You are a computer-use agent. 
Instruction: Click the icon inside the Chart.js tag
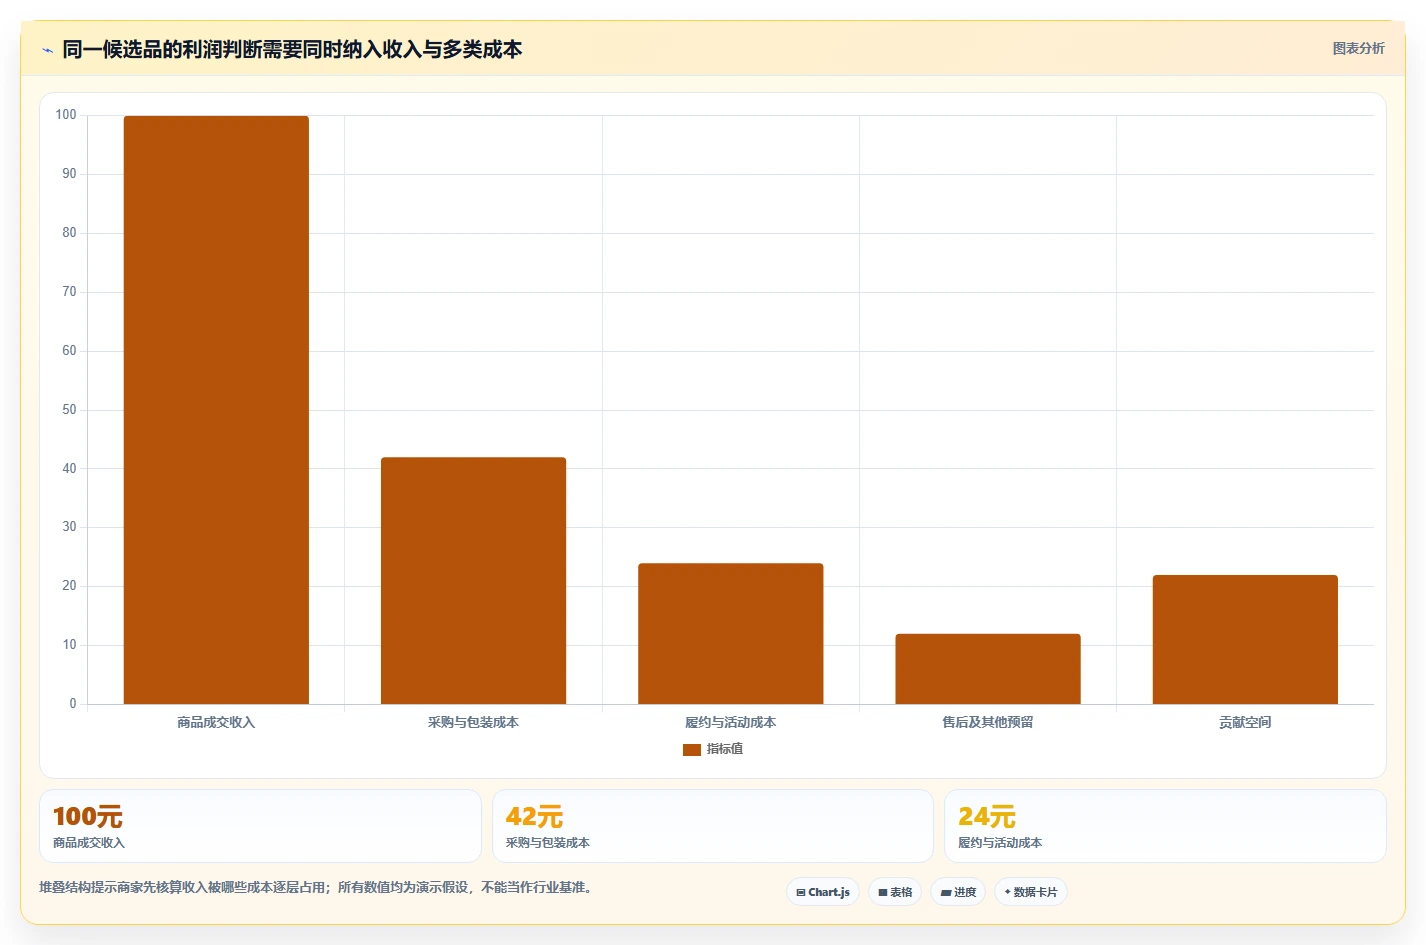(x=801, y=893)
